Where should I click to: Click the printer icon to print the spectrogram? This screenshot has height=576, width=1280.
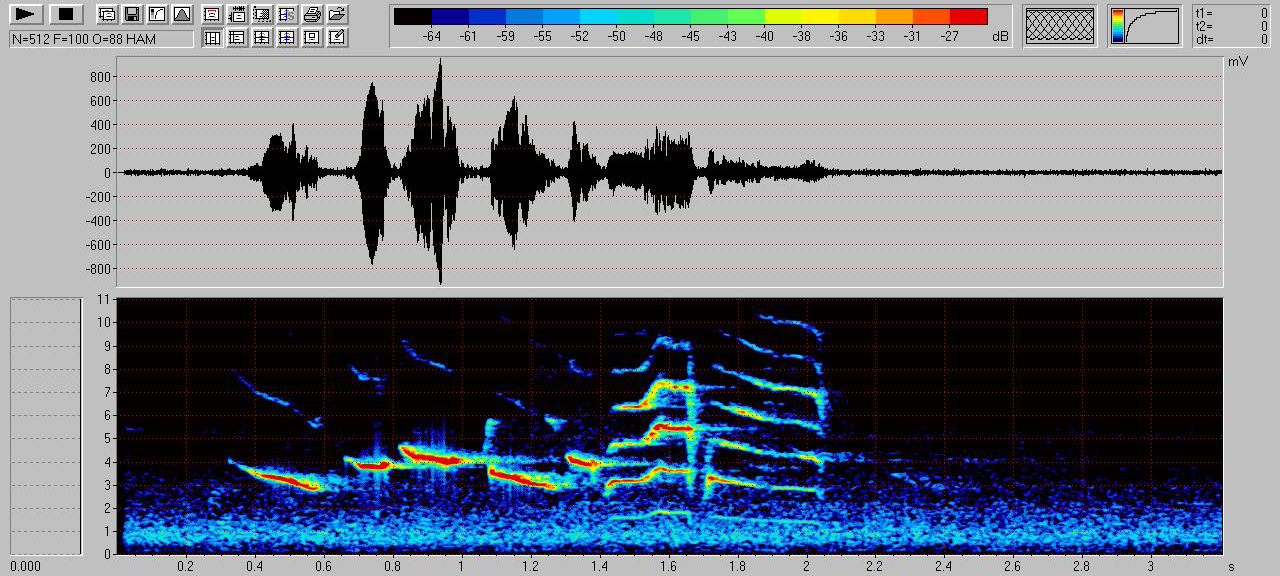click(x=312, y=14)
